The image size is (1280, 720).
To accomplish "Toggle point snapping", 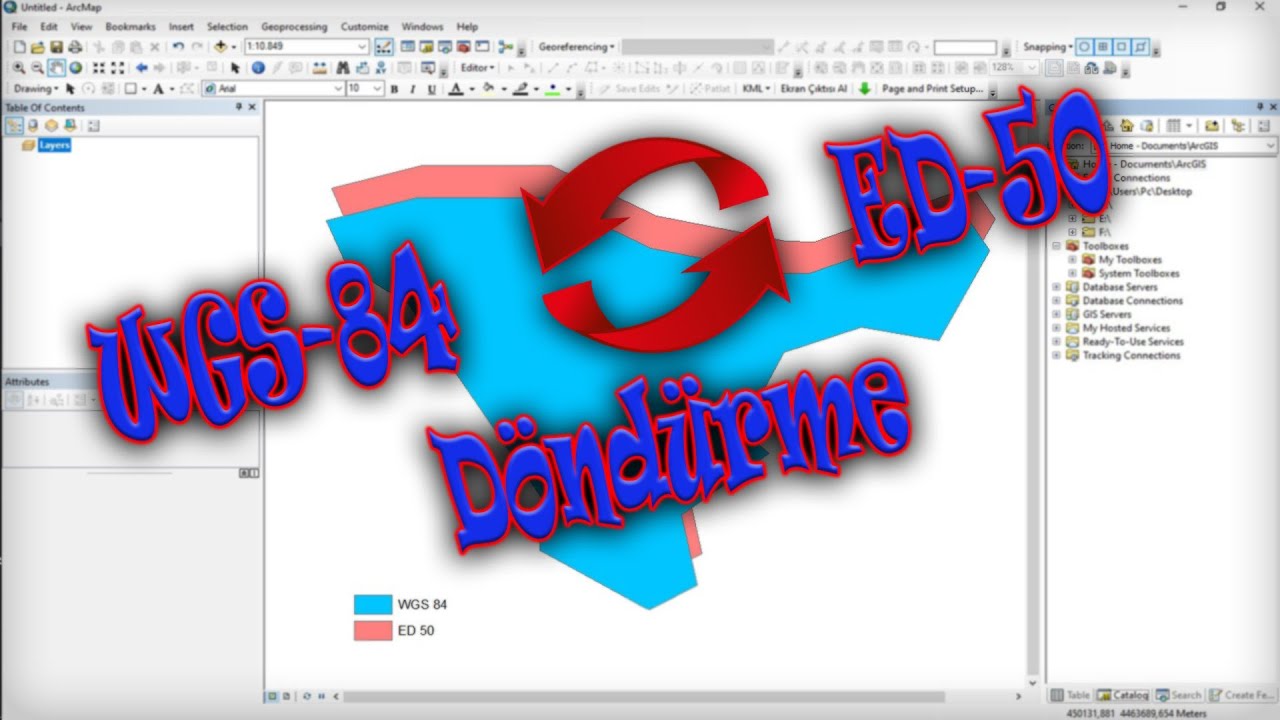I will 1085,47.
